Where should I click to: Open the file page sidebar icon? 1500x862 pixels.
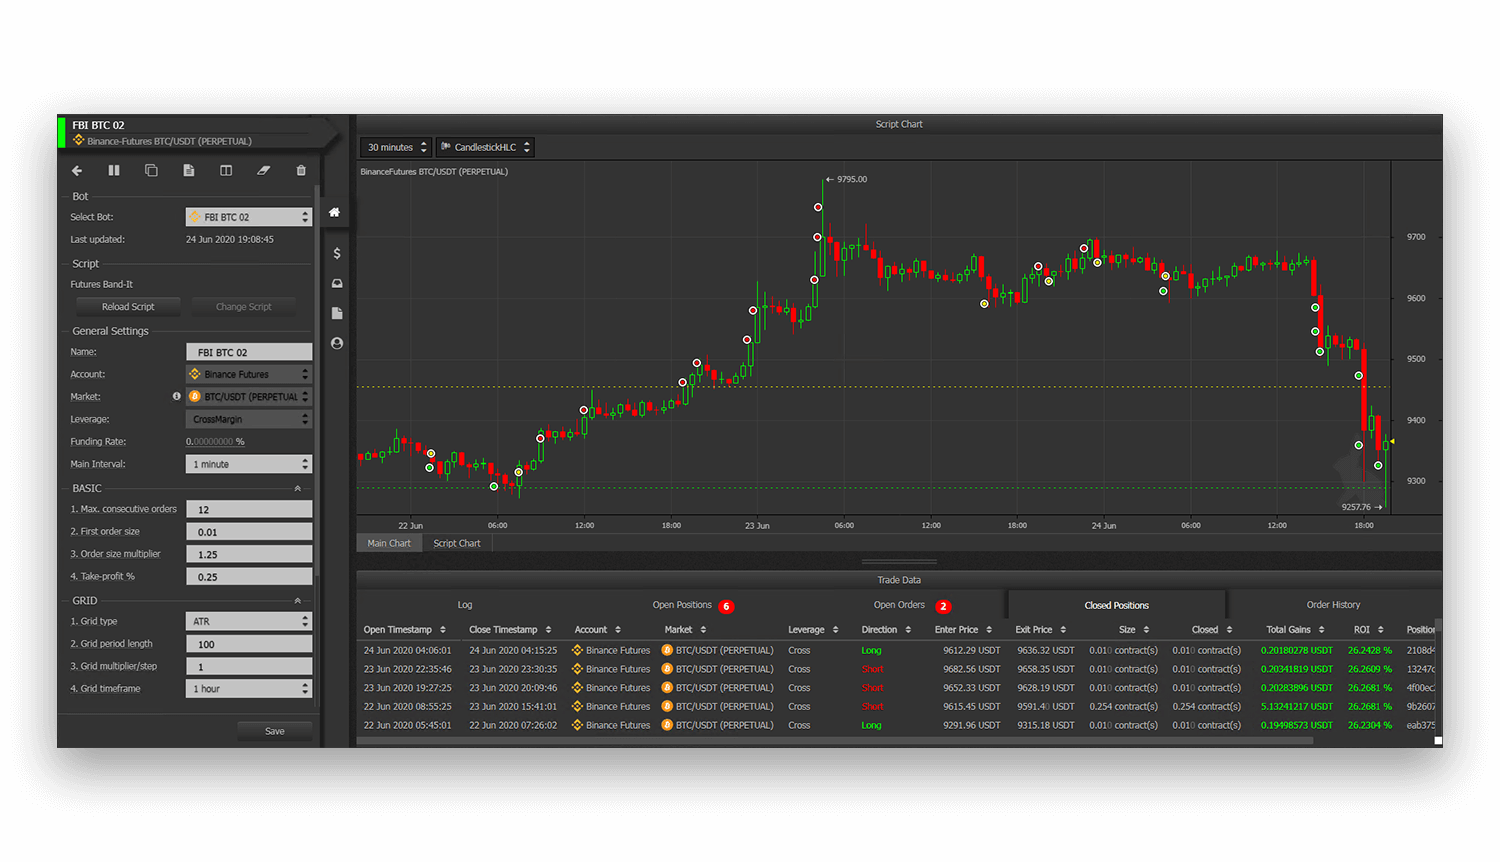click(337, 313)
